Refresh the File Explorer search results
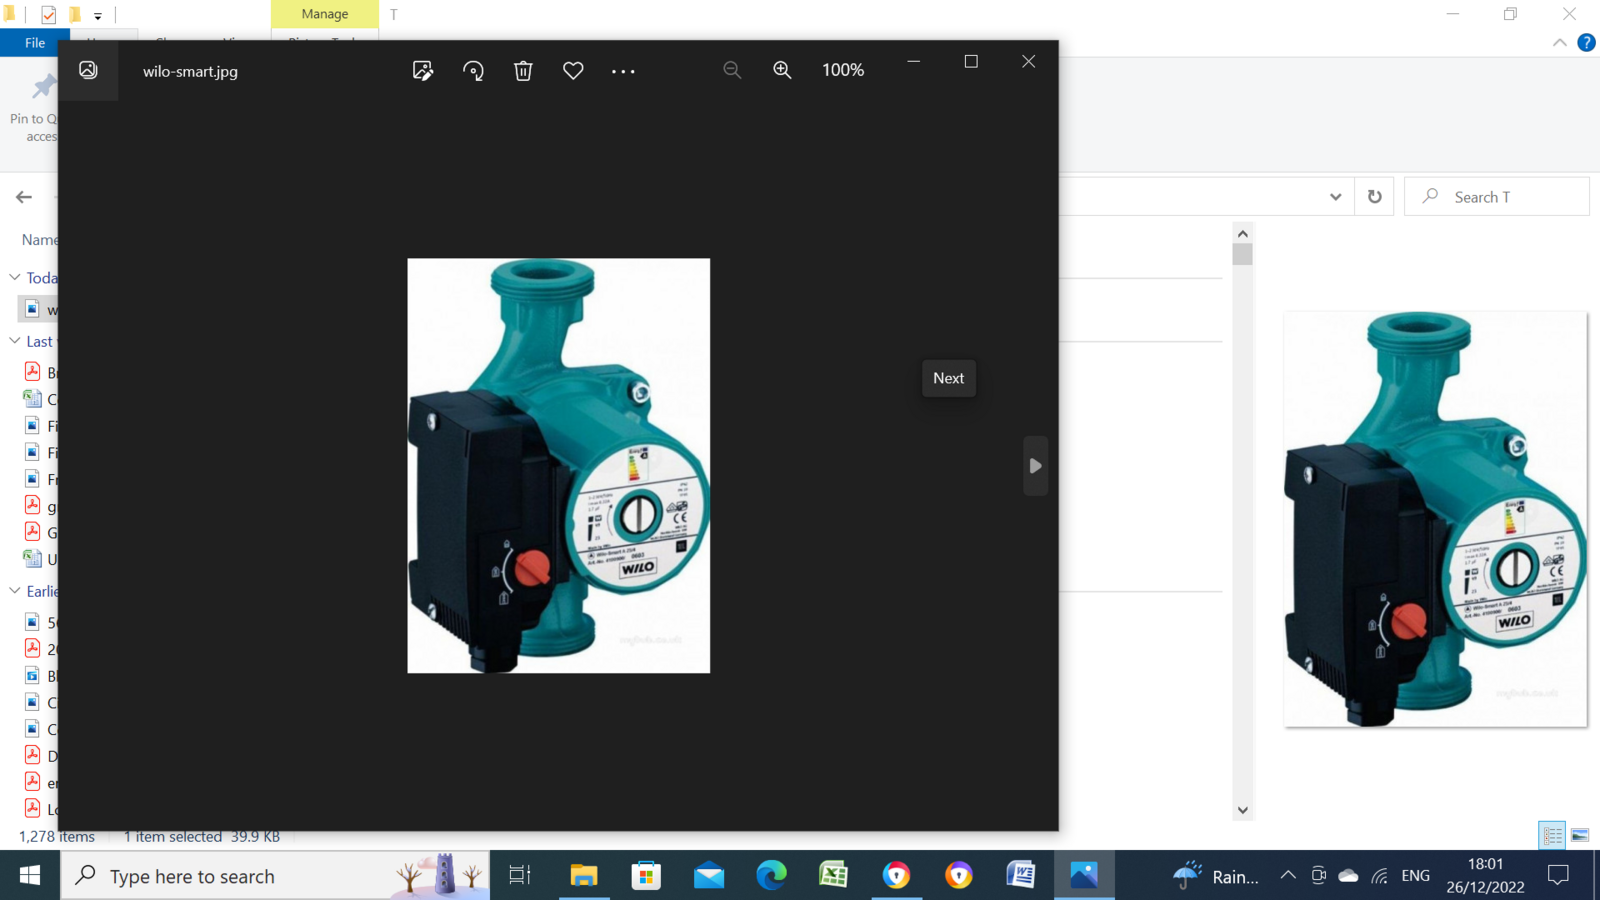This screenshot has height=900, width=1600. click(x=1373, y=196)
